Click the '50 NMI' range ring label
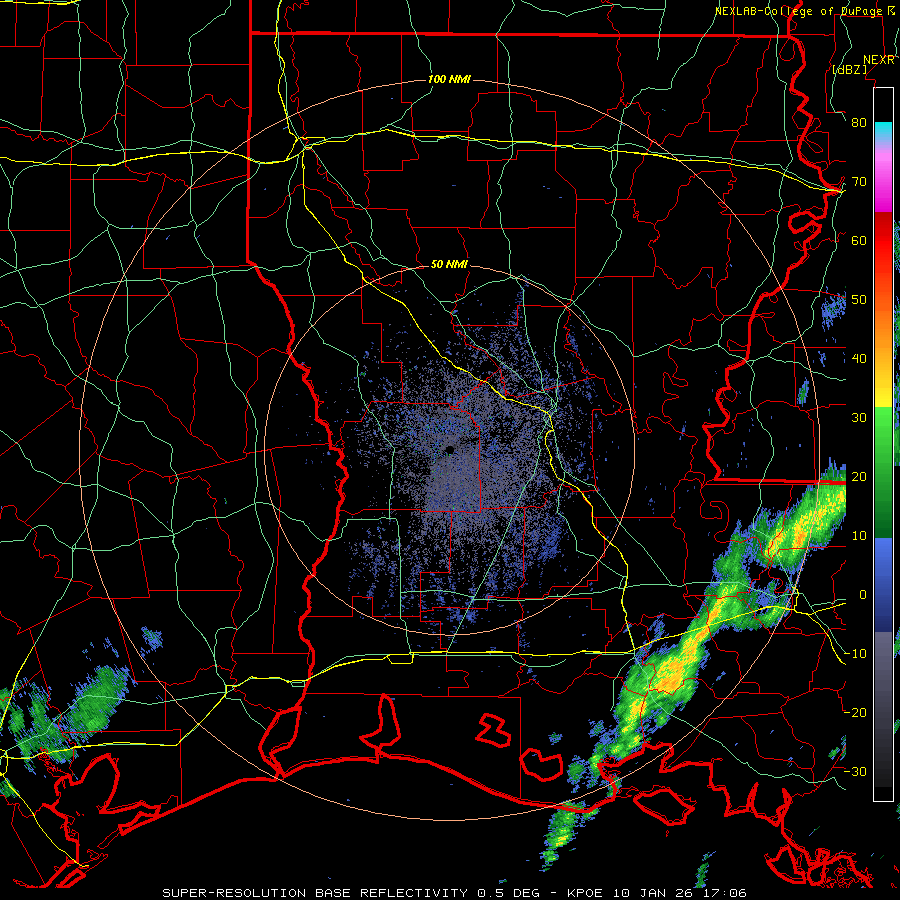Image resolution: width=900 pixels, height=900 pixels. (449, 265)
